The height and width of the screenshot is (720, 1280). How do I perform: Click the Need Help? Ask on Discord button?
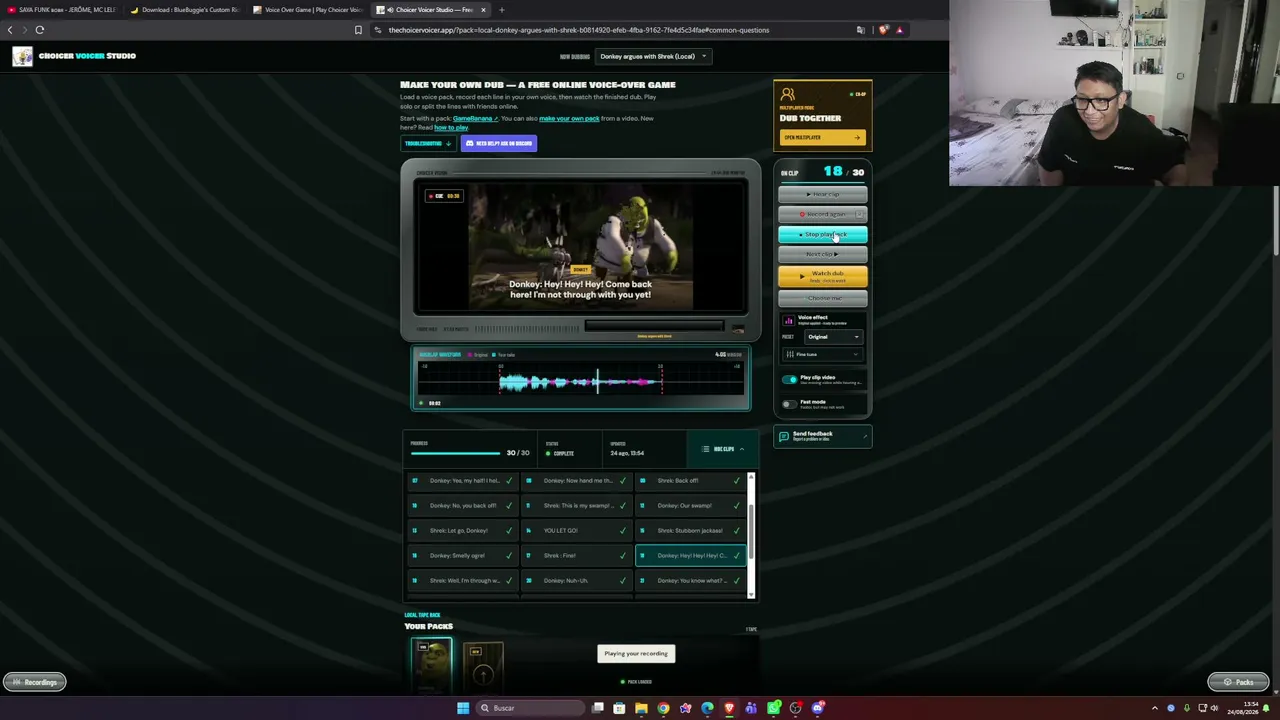(499, 144)
